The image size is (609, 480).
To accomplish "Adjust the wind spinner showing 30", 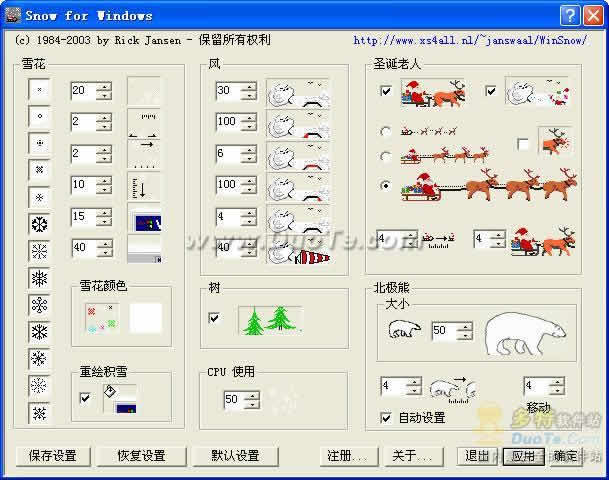I will pyautogui.click(x=249, y=91).
